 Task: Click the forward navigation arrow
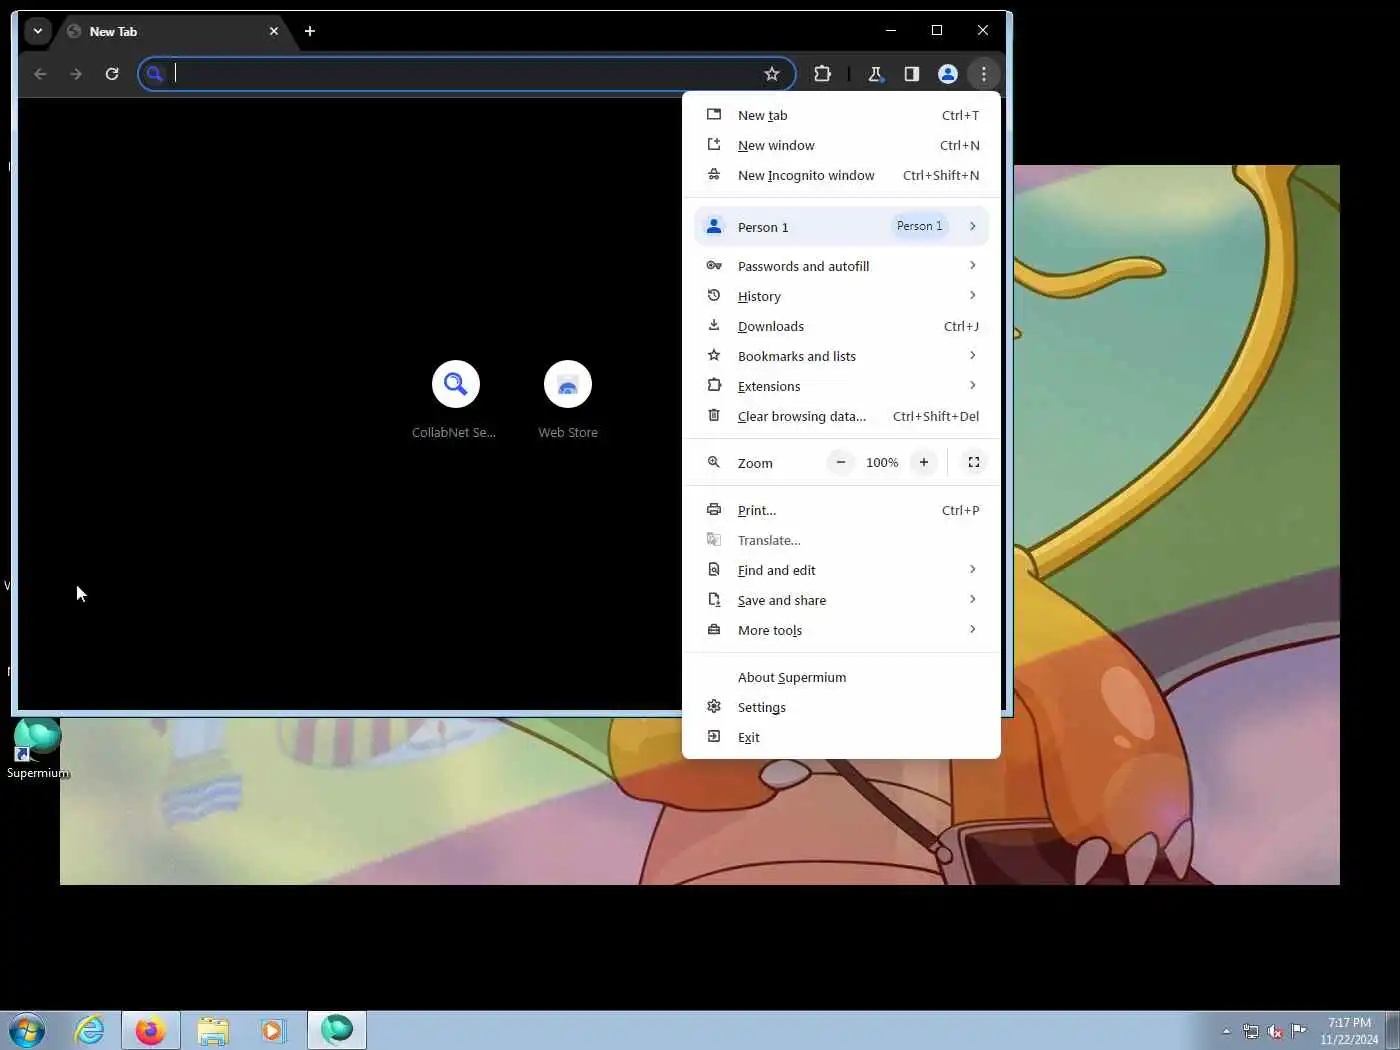point(76,74)
